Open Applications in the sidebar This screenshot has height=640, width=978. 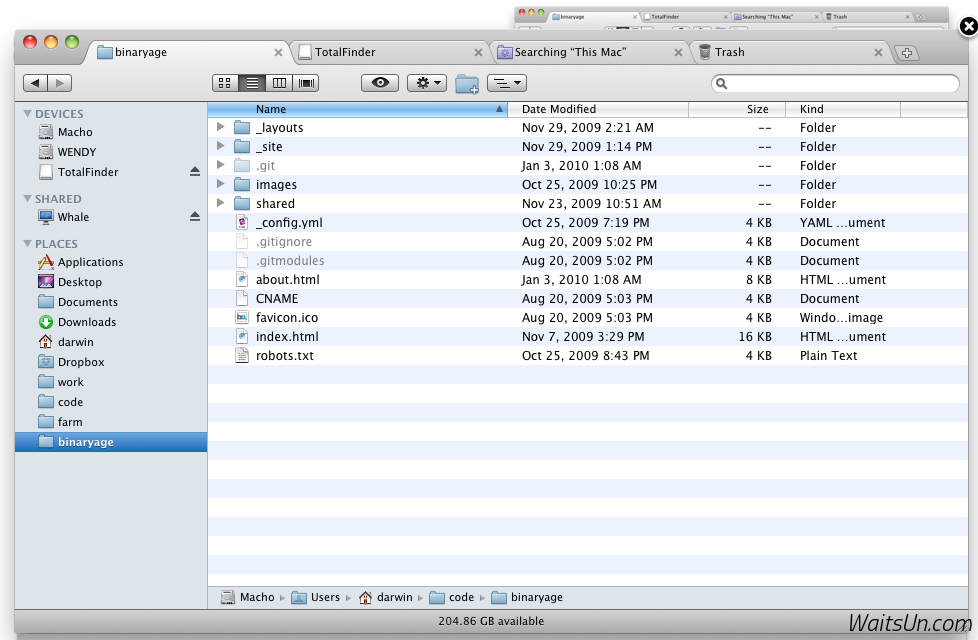90,262
